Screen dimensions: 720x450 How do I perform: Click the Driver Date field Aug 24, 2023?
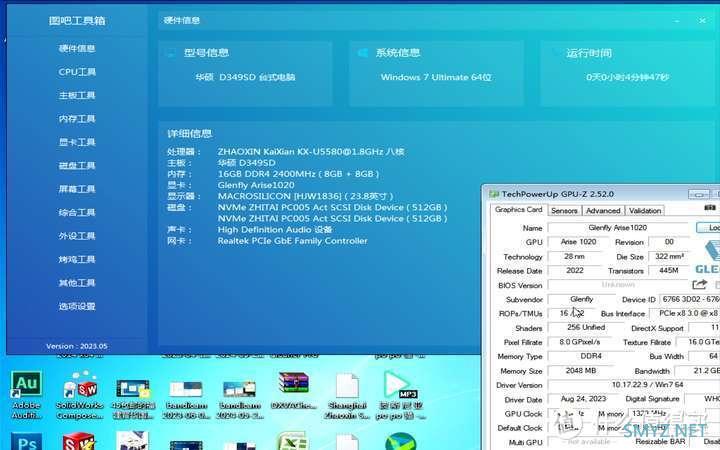tap(583, 399)
